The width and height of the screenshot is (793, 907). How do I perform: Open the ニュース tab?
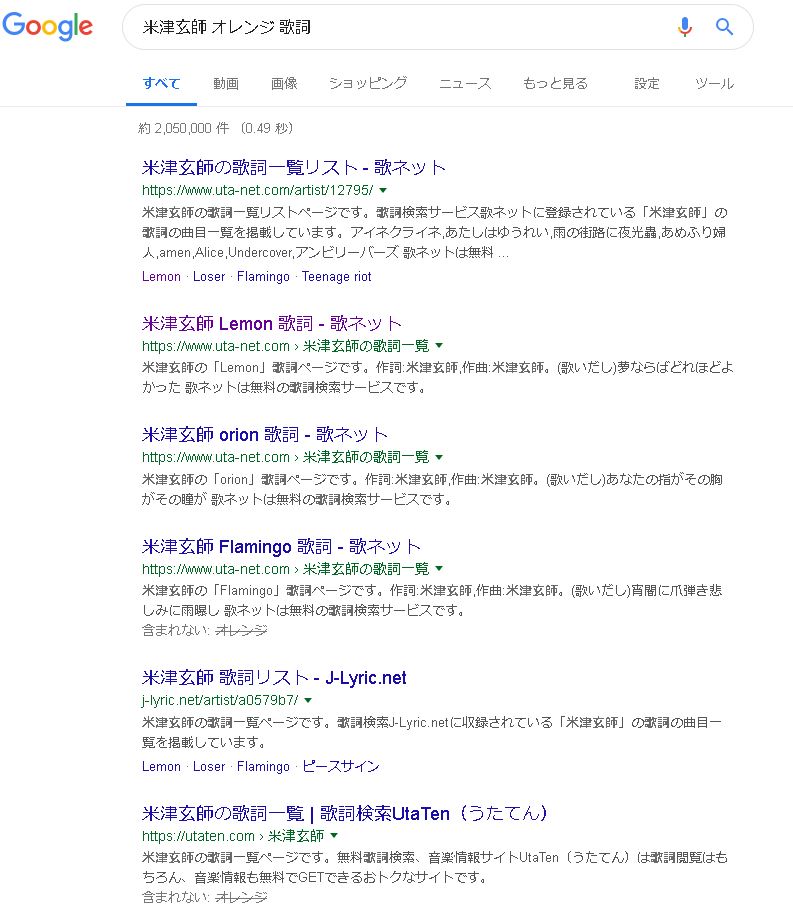tap(465, 83)
